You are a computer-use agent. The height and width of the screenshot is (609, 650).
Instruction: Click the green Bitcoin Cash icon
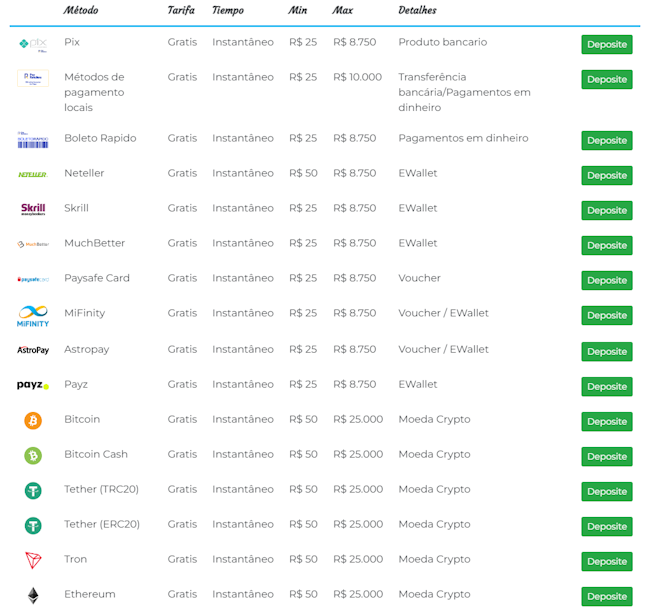33,456
